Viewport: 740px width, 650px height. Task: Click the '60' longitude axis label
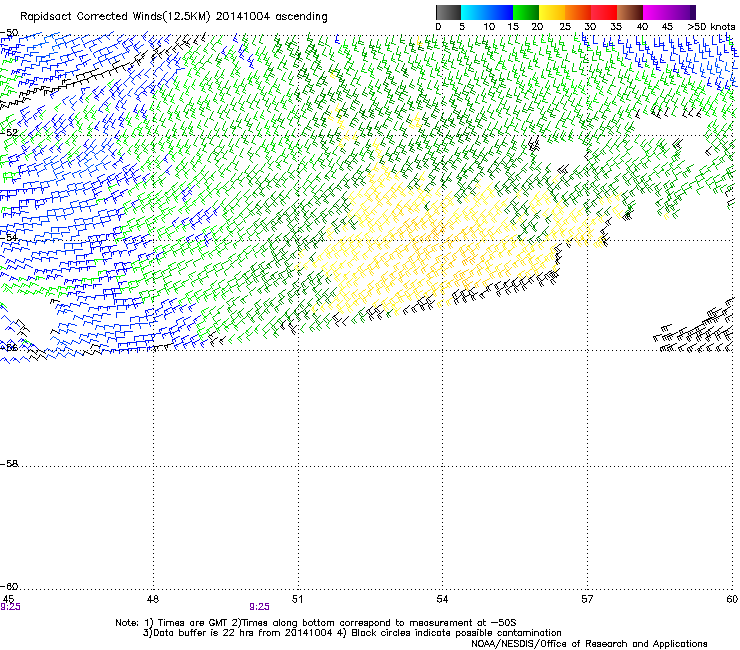tap(732, 599)
